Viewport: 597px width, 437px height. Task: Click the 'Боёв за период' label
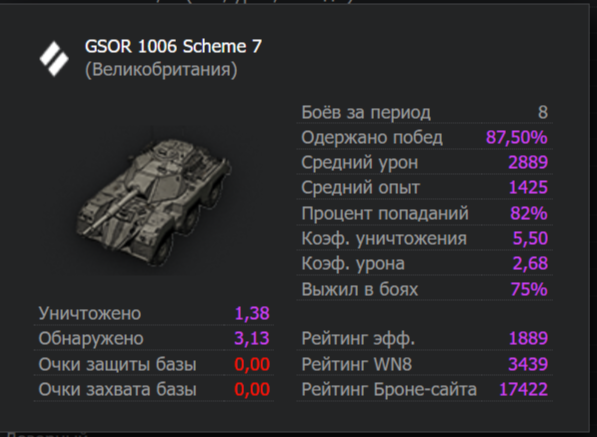pos(366,113)
